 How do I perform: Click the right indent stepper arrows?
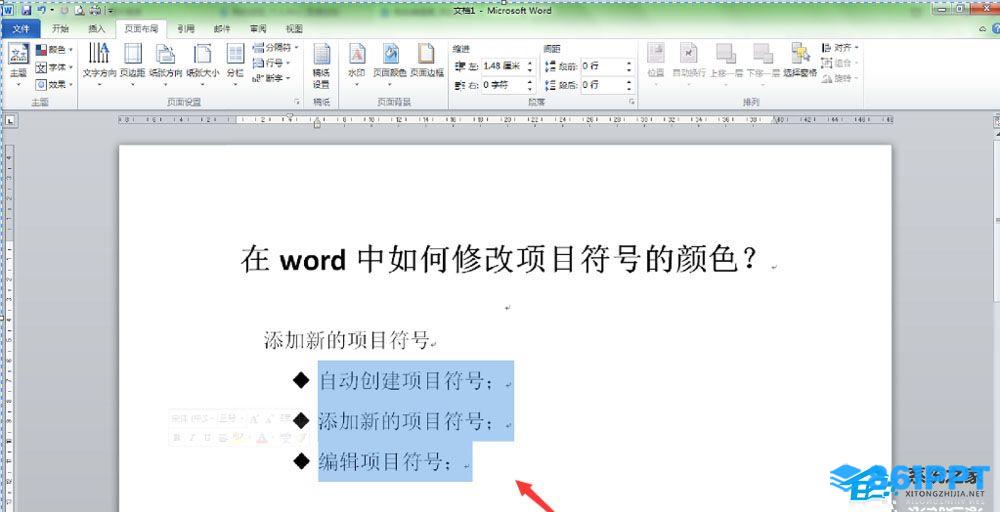pyautogui.click(x=529, y=85)
